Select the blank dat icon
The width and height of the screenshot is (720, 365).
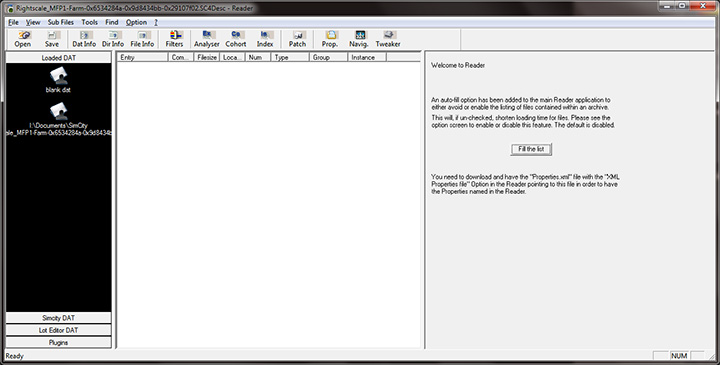pyautogui.click(x=58, y=80)
